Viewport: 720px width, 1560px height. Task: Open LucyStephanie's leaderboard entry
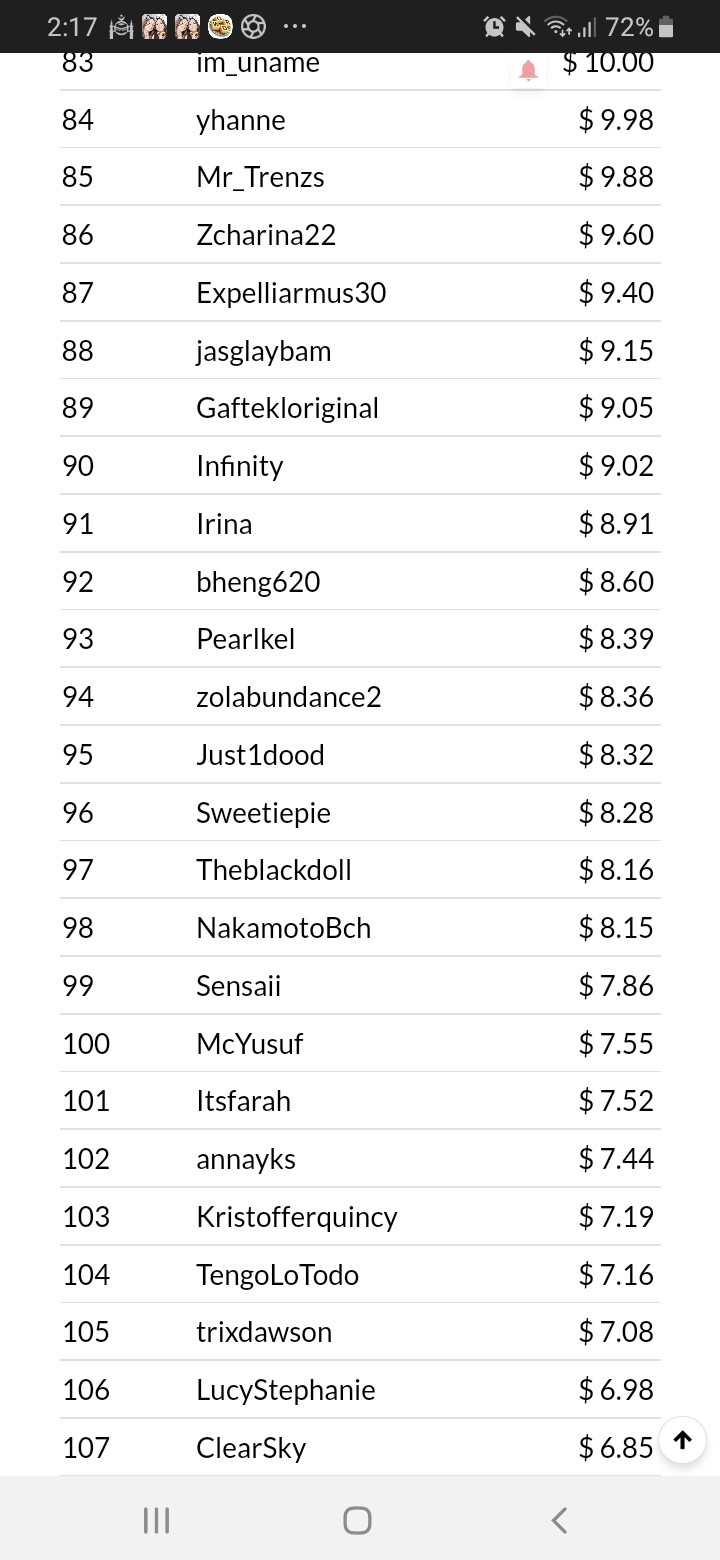tap(360, 1390)
